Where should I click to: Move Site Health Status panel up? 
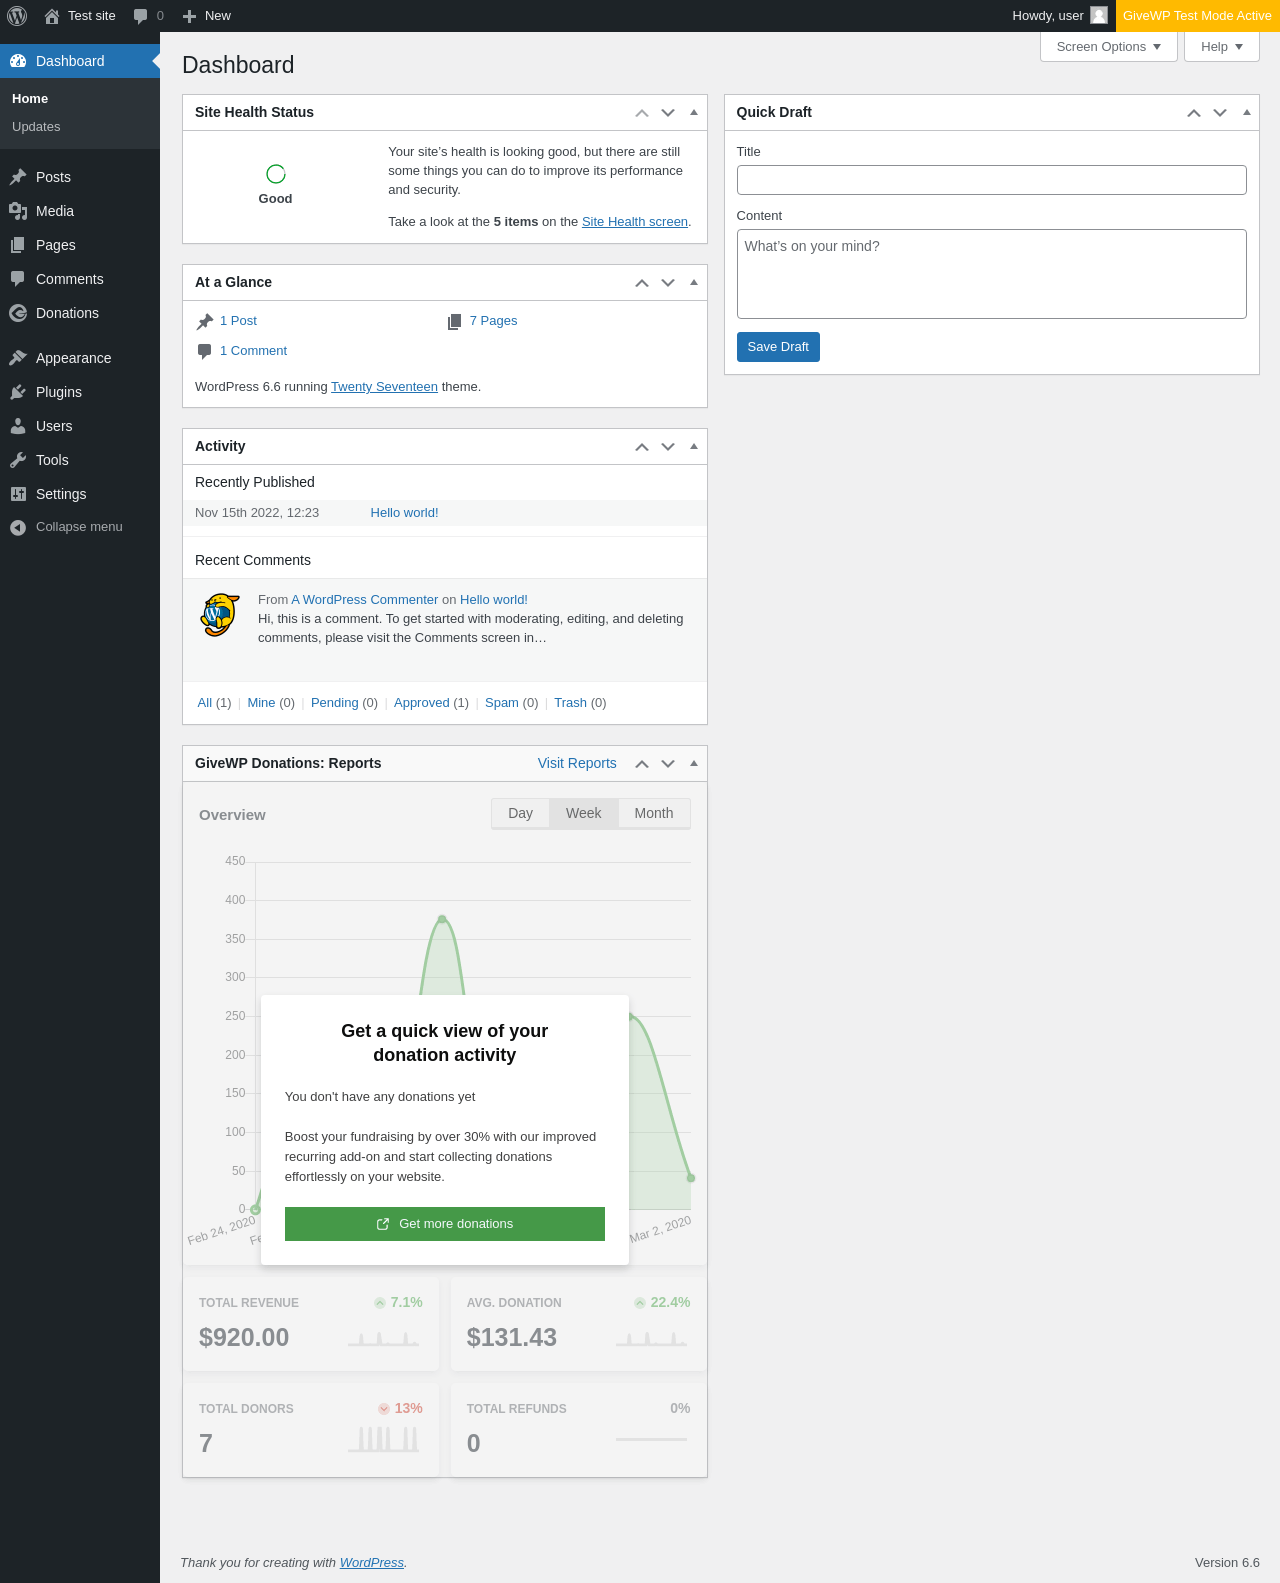click(642, 113)
